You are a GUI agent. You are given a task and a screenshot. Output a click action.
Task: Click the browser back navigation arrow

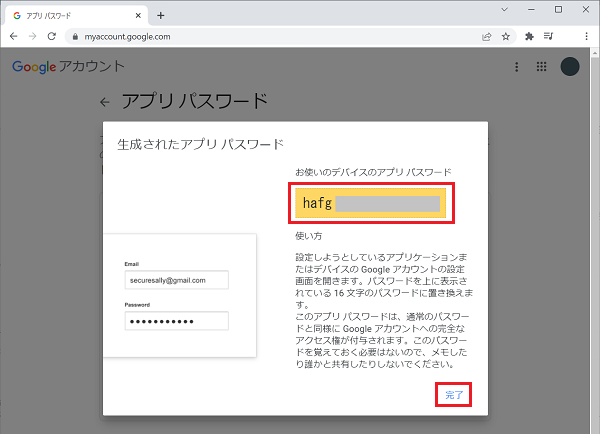point(12,36)
